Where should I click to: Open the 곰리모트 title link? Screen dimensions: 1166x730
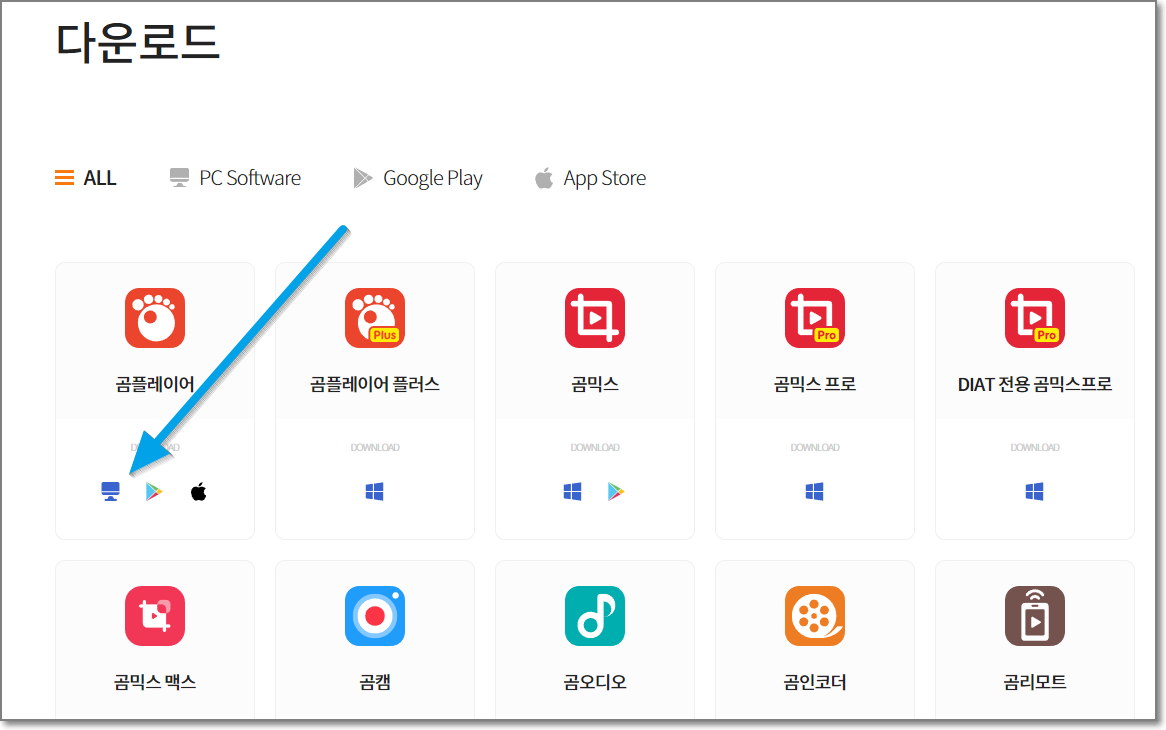(1035, 682)
